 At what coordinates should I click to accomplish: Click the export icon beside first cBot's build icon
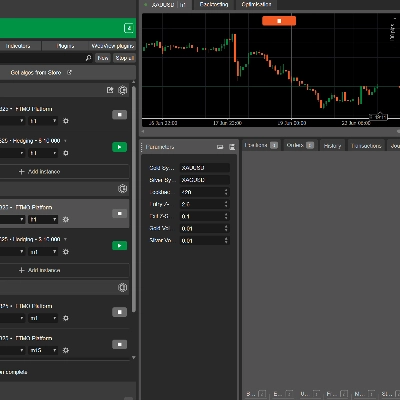(x=110, y=90)
